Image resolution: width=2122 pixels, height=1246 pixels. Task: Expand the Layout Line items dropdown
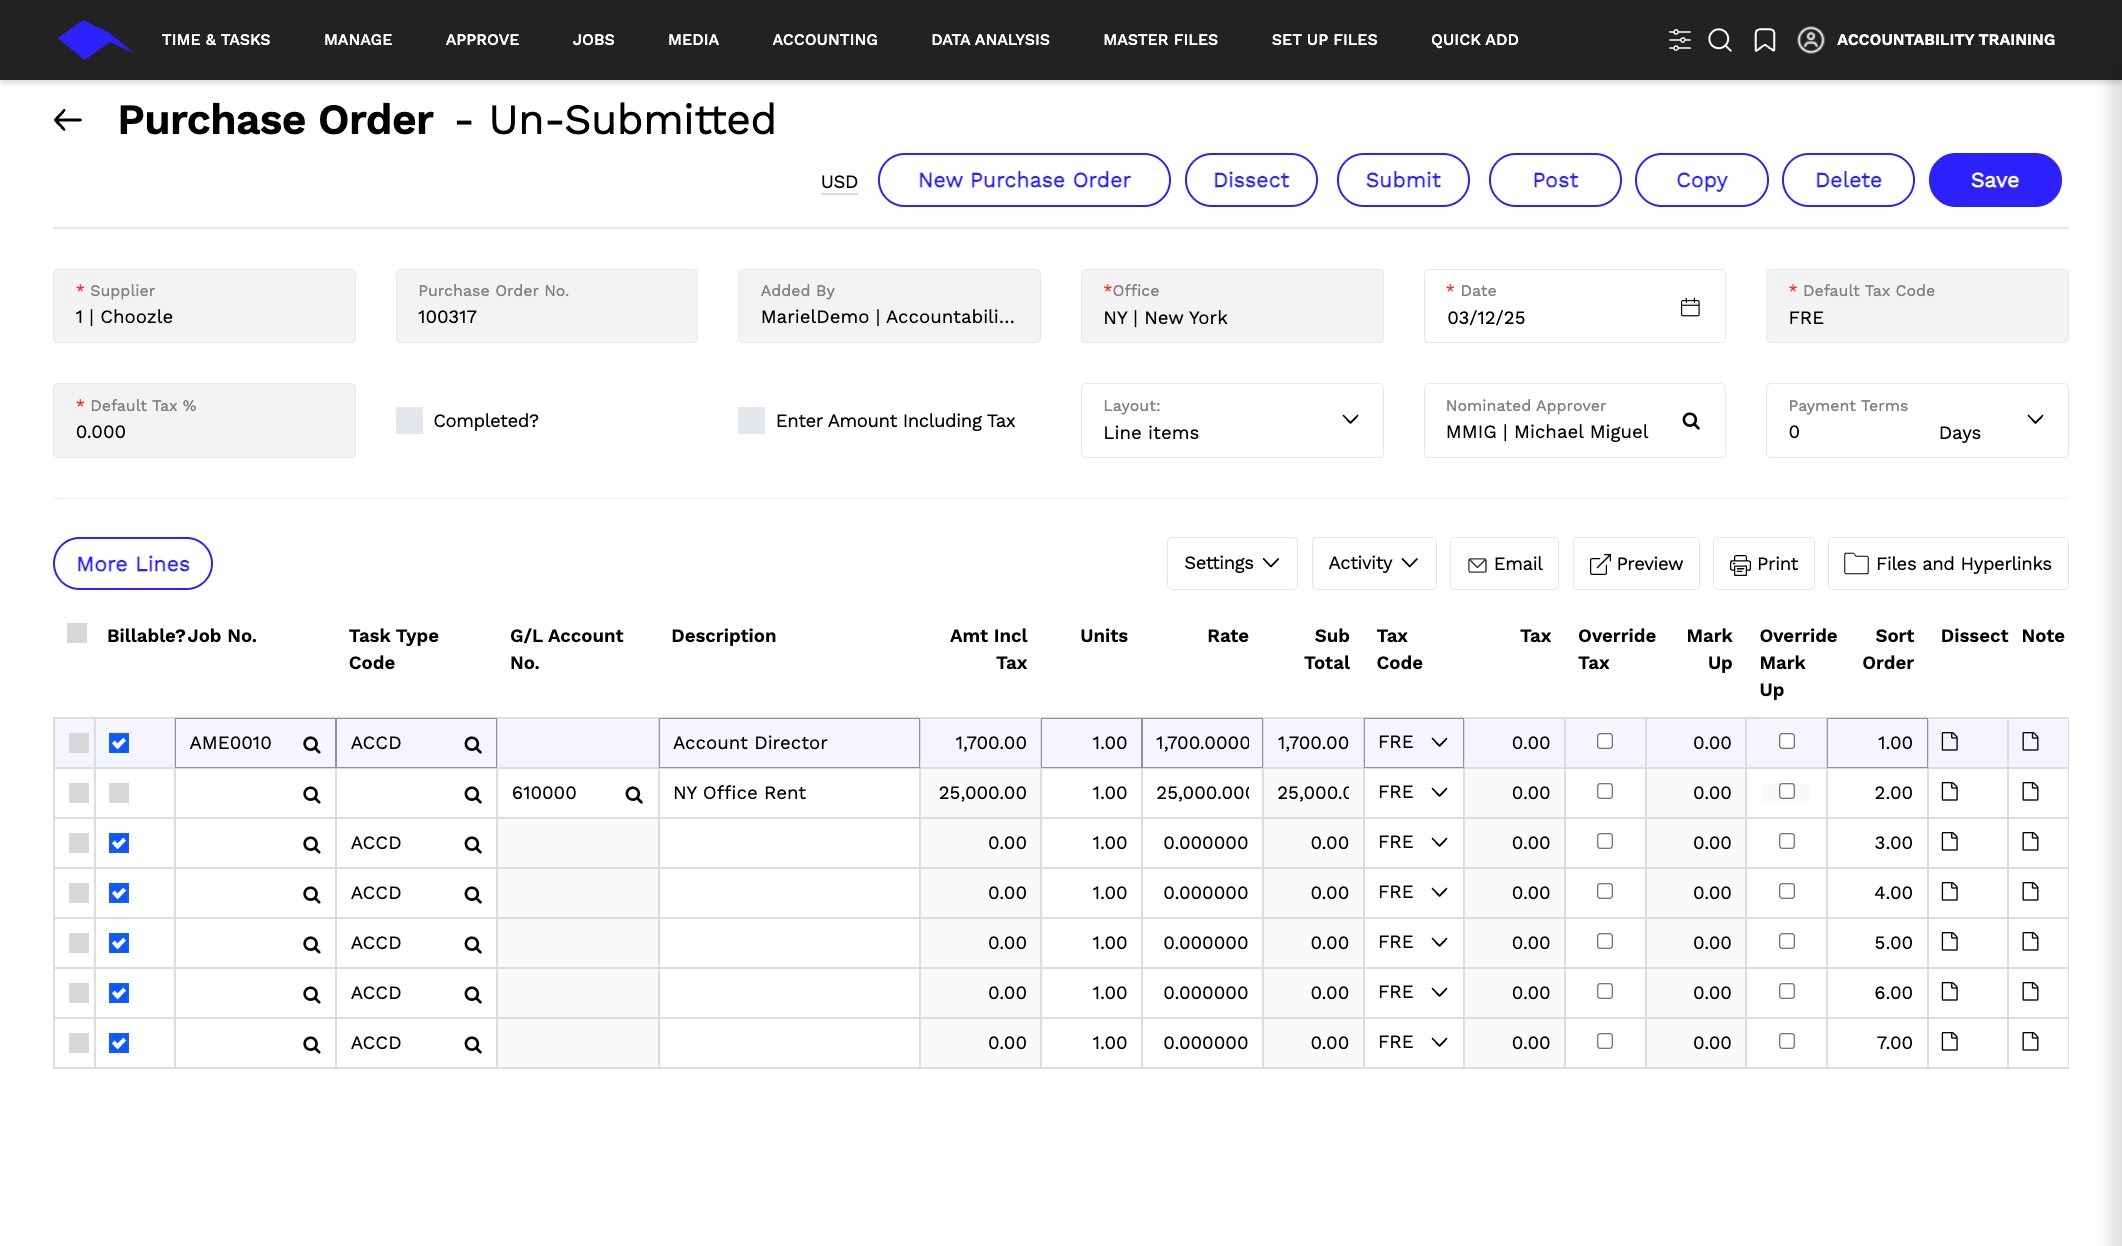(1232, 420)
